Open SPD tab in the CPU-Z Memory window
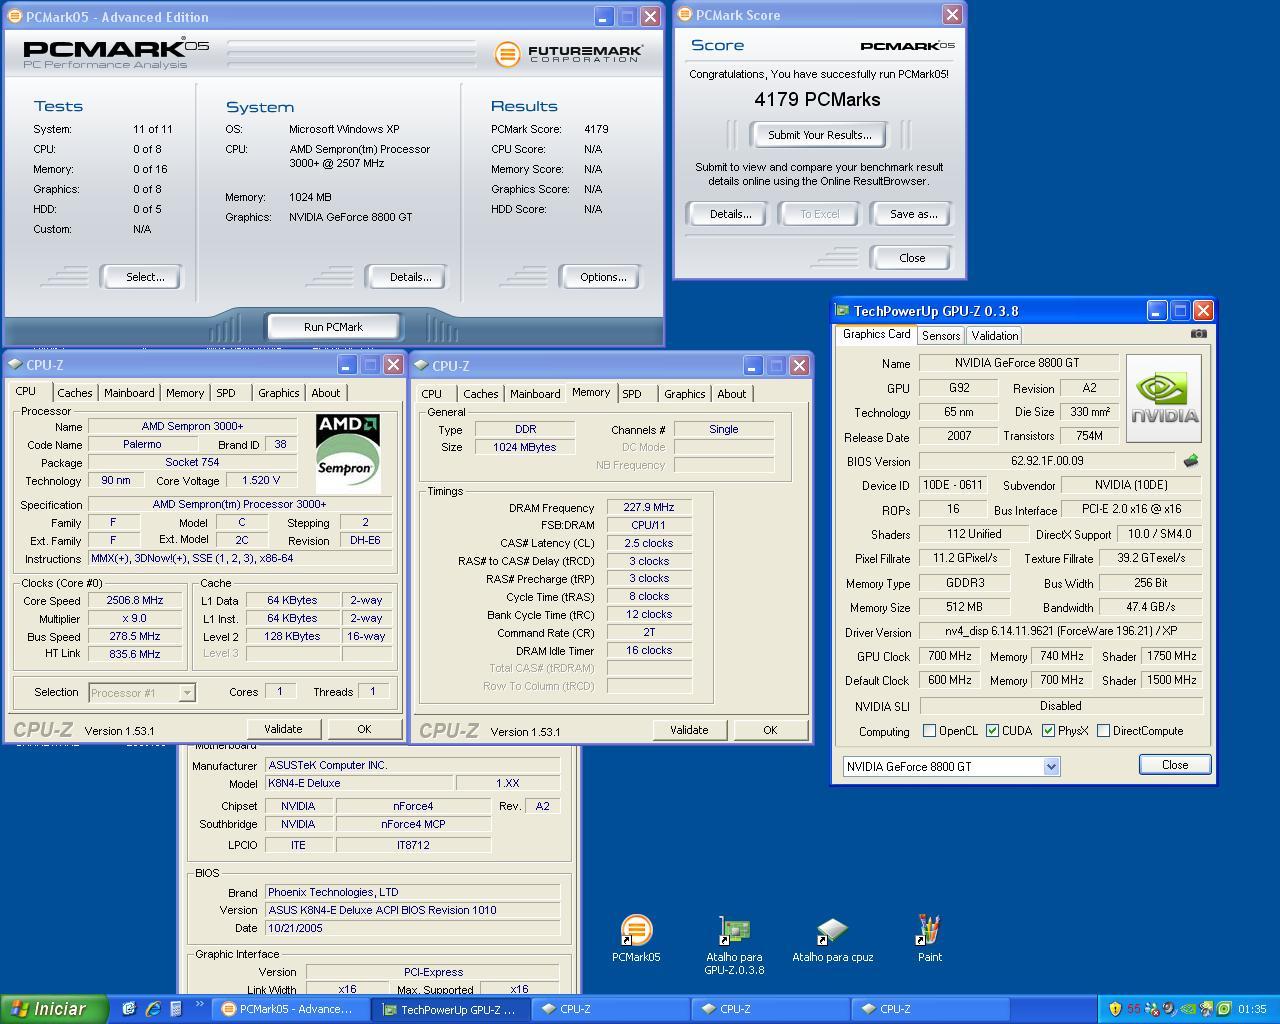The width and height of the screenshot is (1280, 1024). (631, 394)
